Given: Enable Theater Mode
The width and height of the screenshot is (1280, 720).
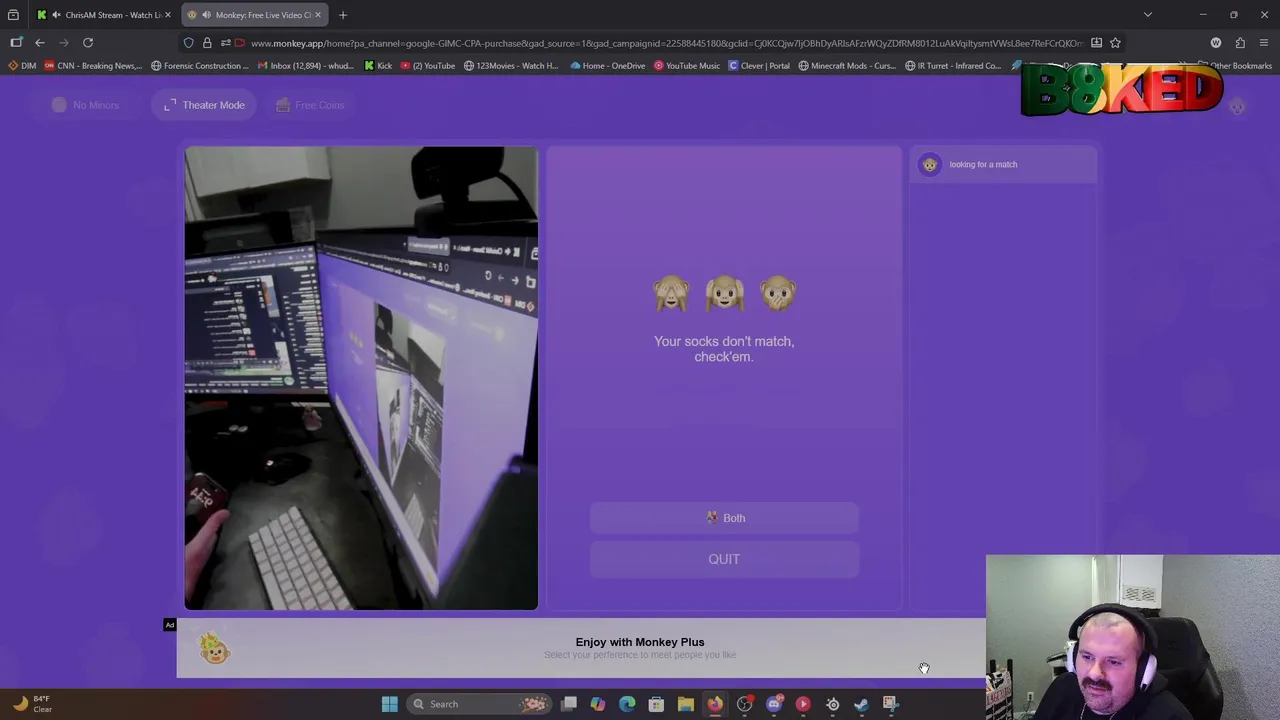Looking at the screenshot, I should tap(204, 105).
